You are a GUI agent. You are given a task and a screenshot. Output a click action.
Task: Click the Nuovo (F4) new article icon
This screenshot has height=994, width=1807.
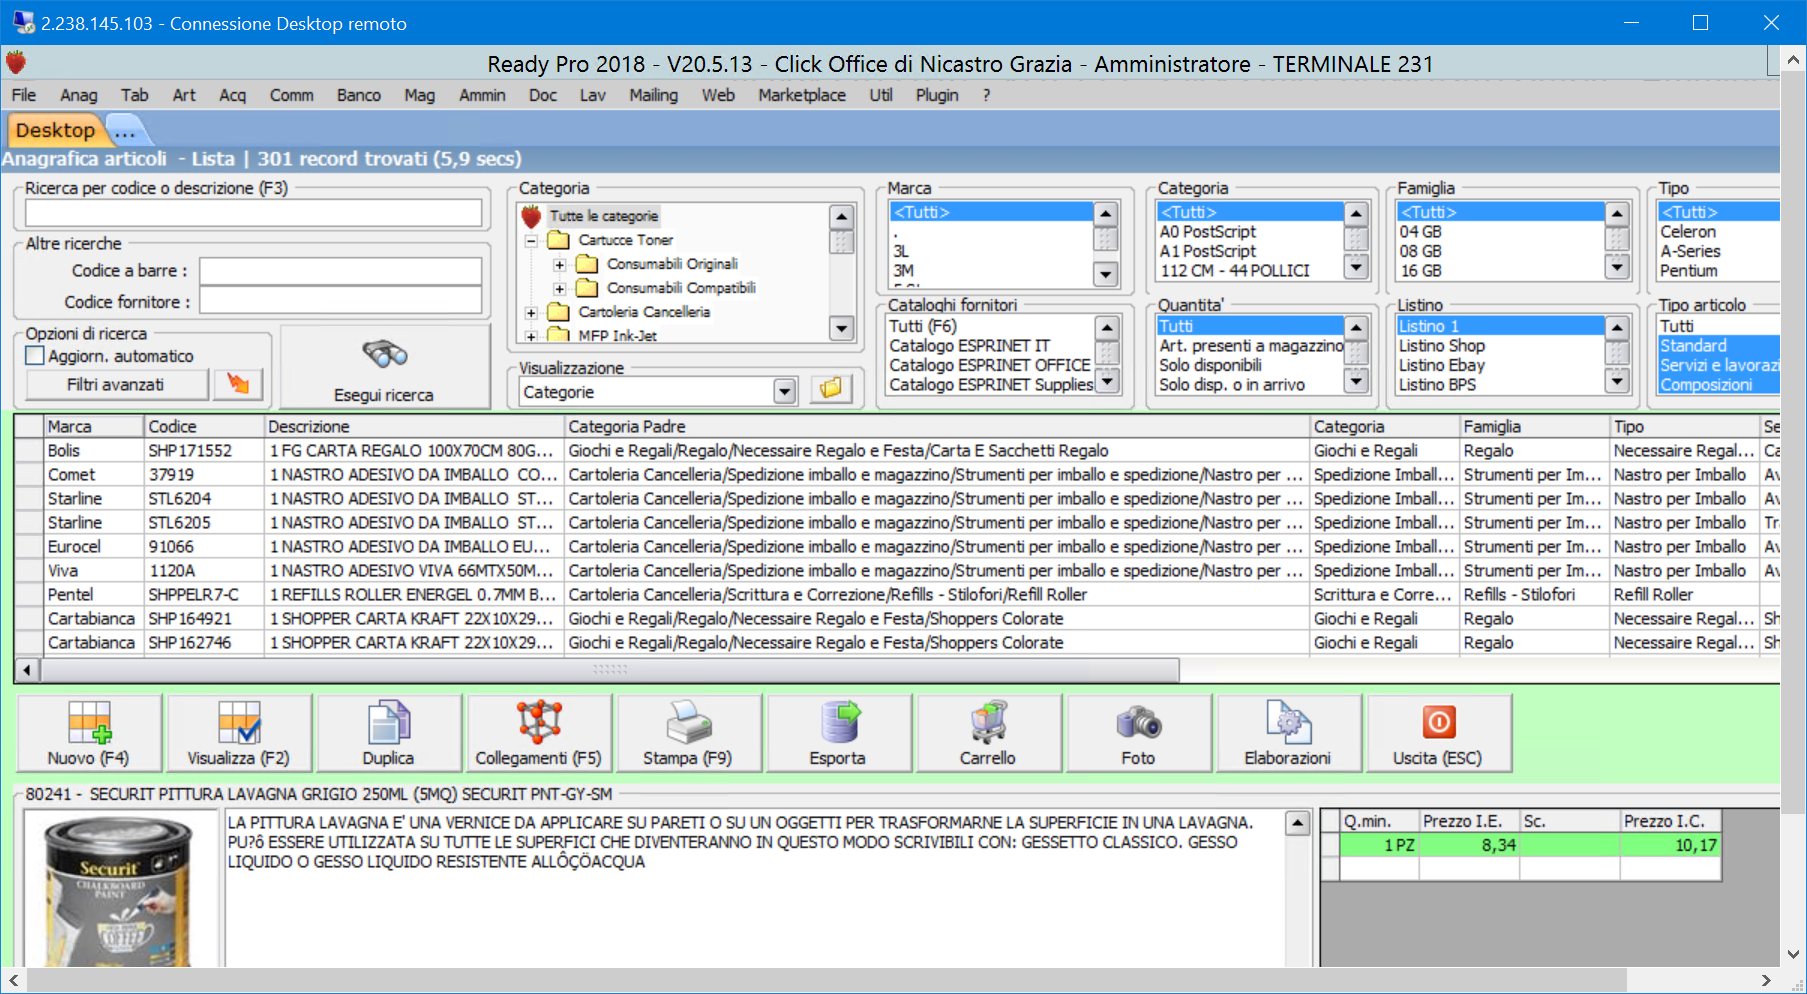click(x=89, y=733)
